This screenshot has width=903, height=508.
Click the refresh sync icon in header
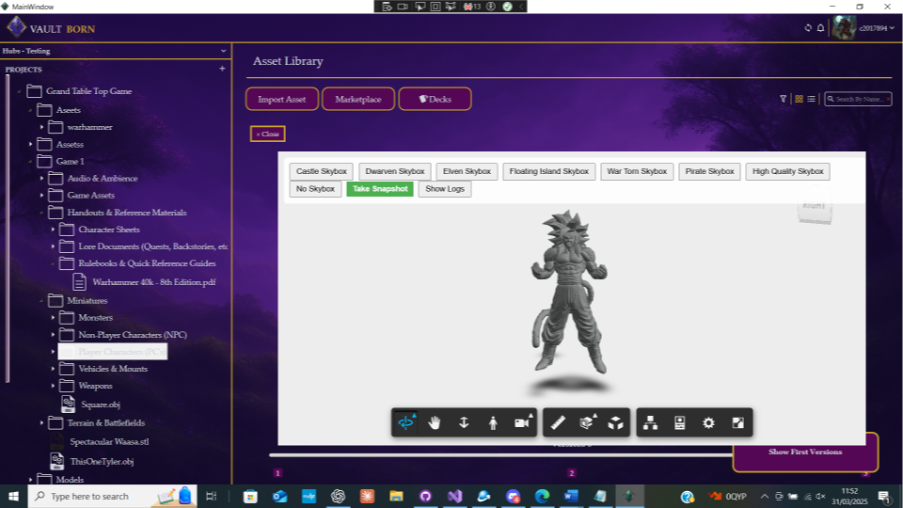(x=808, y=28)
